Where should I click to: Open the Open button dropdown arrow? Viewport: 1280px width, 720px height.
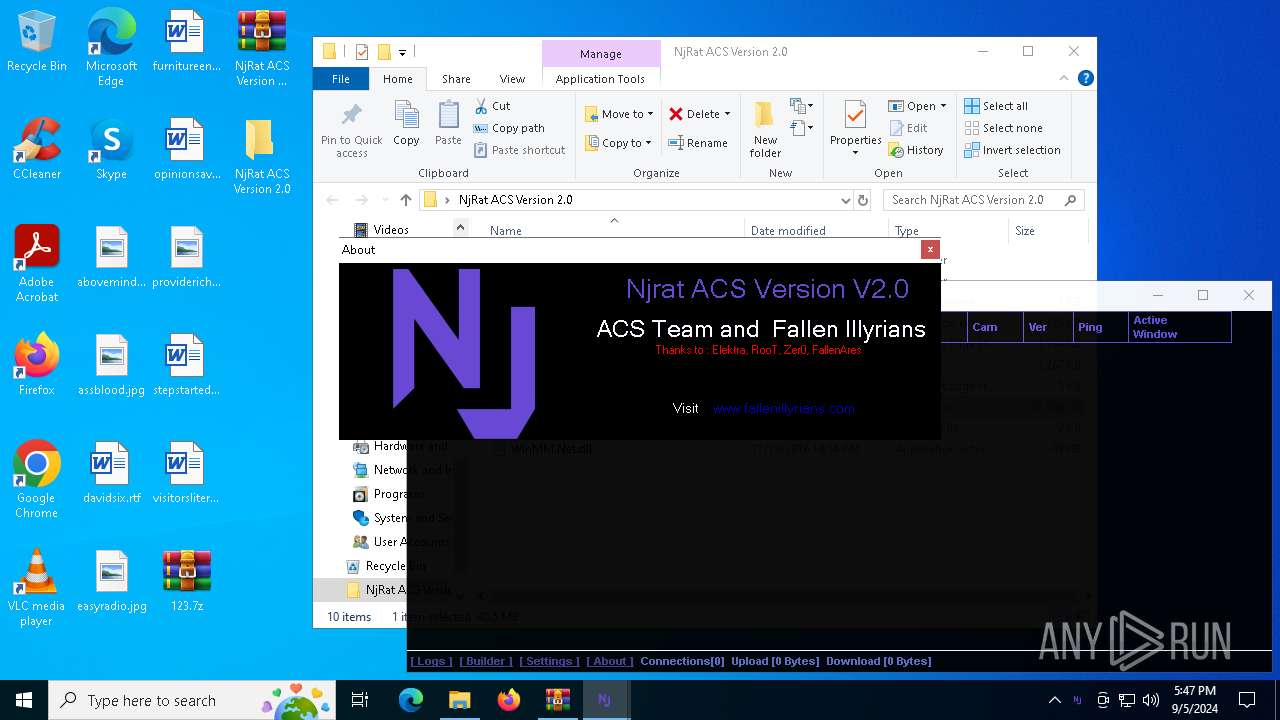tap(943, 106)
